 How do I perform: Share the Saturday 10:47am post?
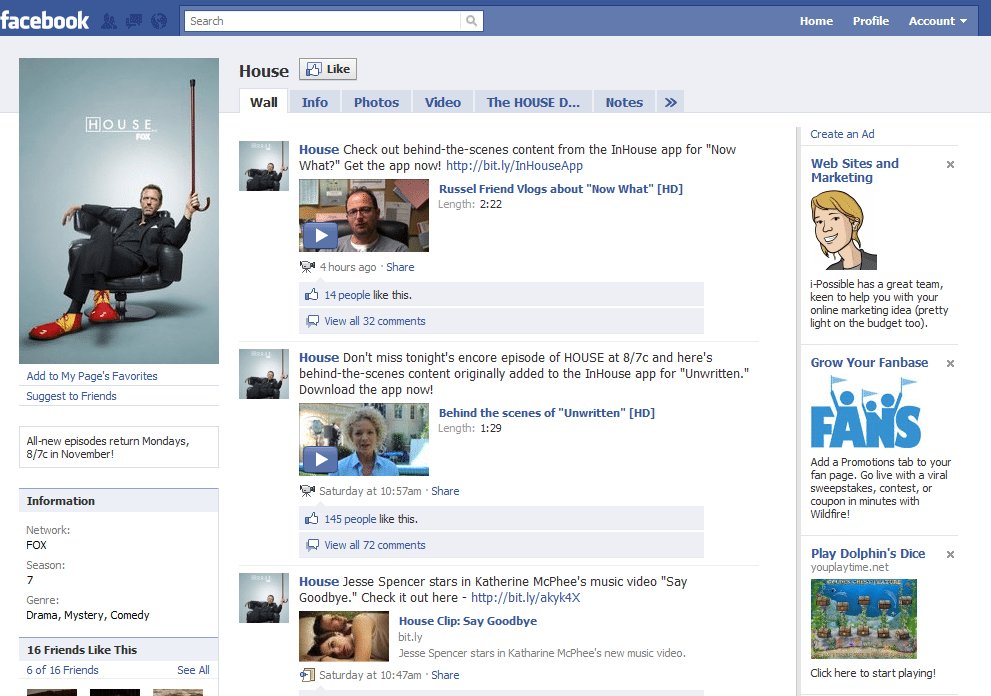pyautogui.click(x=445, y=675)
